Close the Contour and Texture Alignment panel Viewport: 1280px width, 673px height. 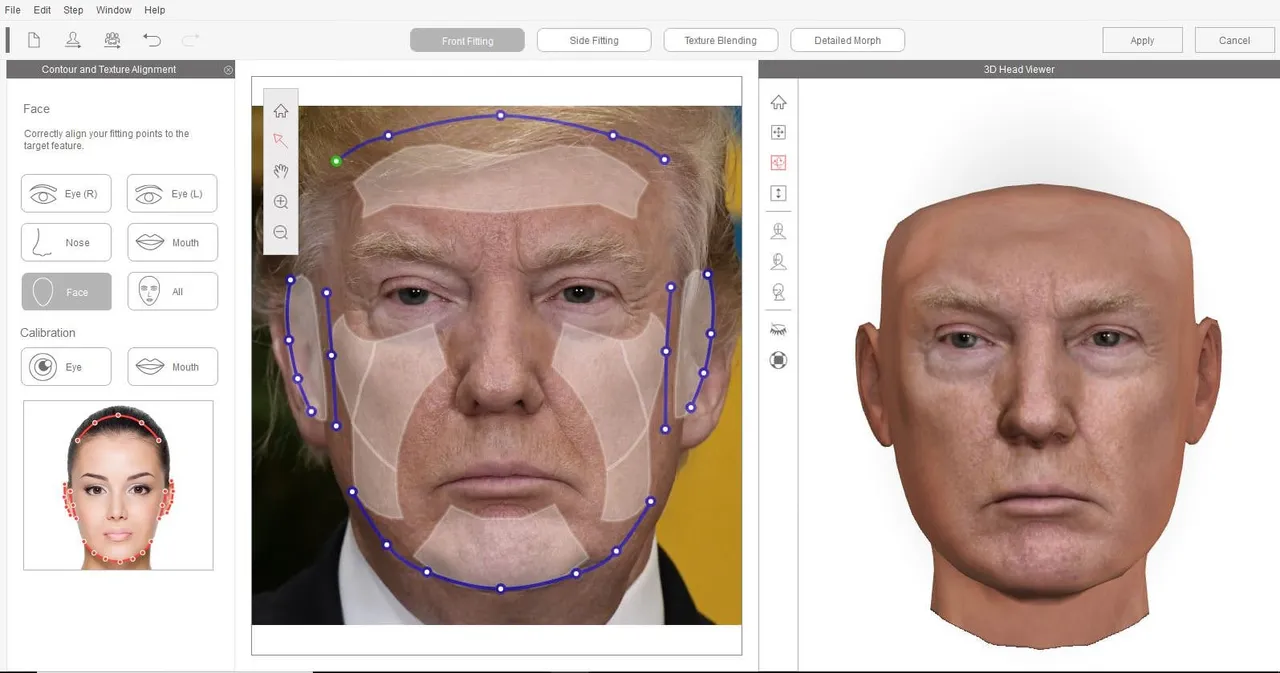pos(228,70)
